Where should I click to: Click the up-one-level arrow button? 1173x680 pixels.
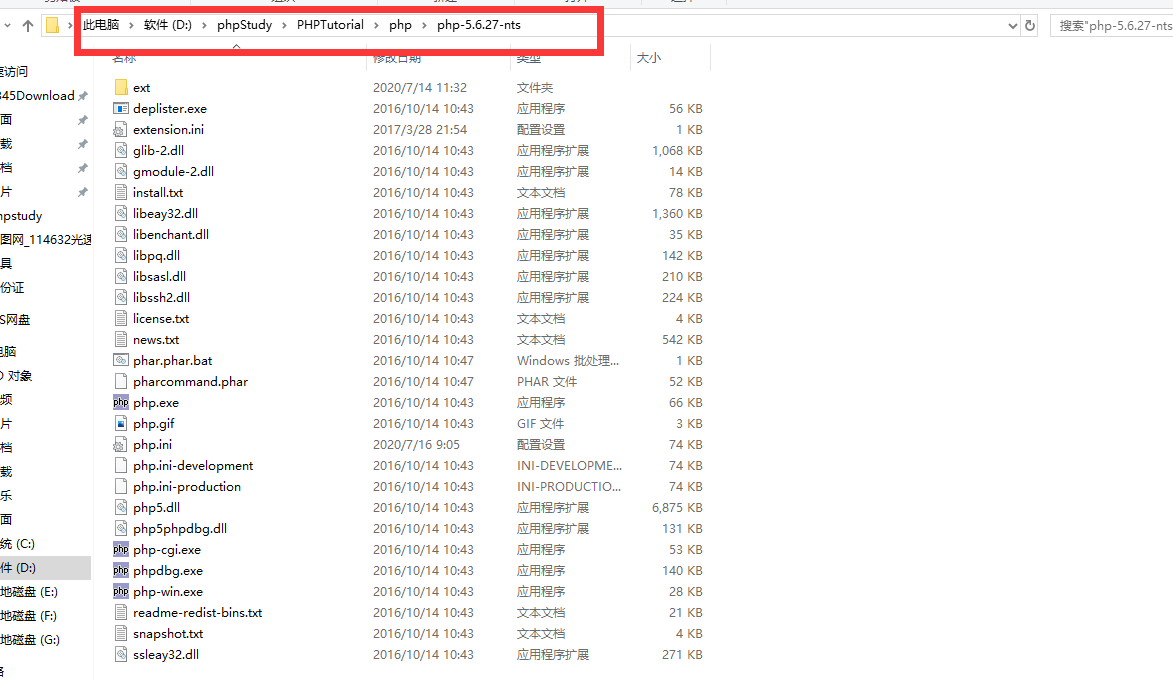(x=28, y=25)
